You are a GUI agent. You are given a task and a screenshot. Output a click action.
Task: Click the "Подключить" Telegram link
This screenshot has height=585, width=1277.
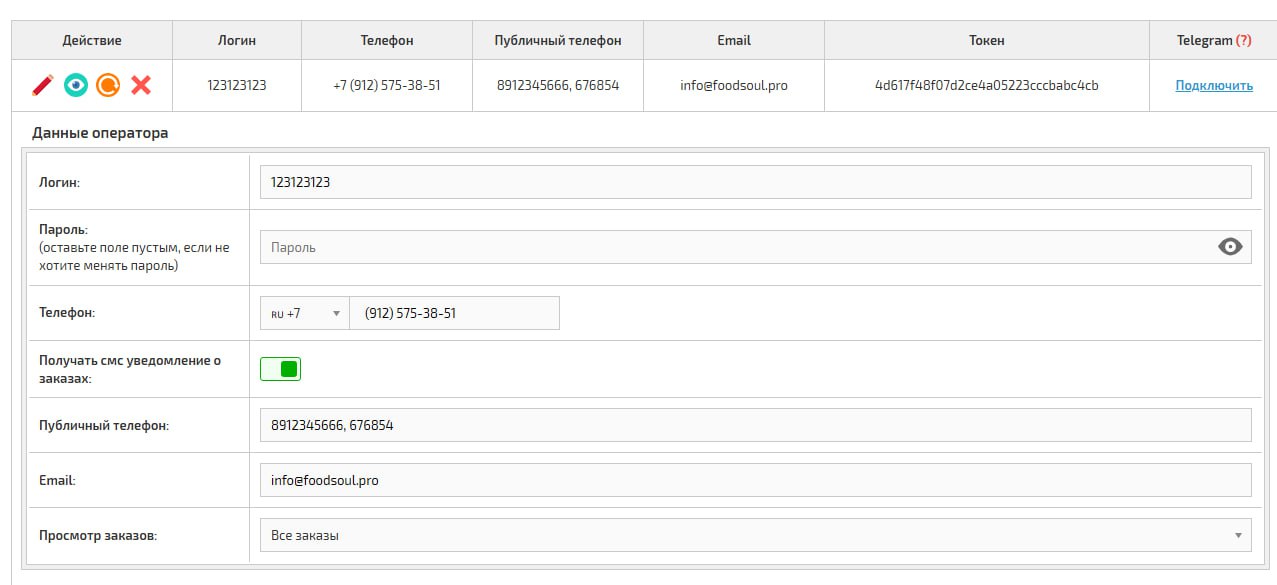[x=1214, y=86]
